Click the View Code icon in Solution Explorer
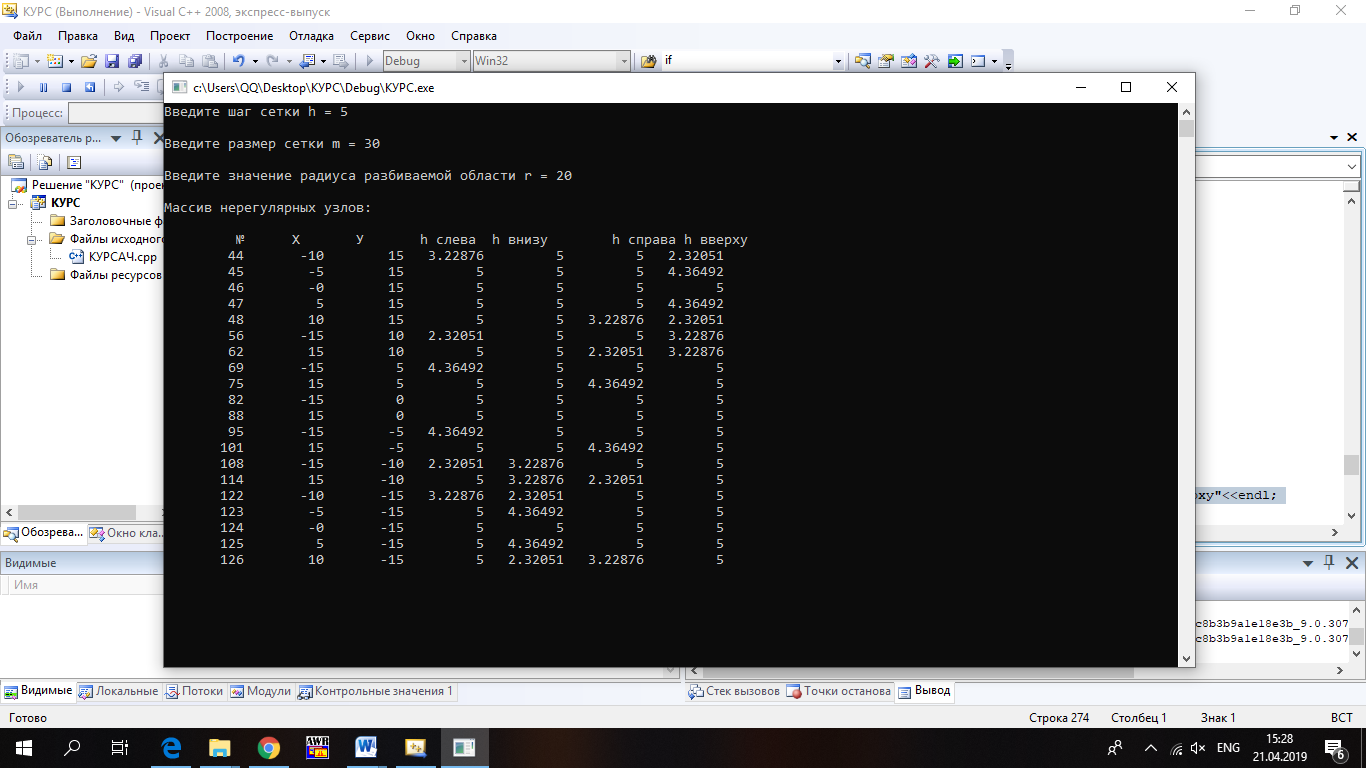Viewport: 1366px width, 768px height. 73,162
